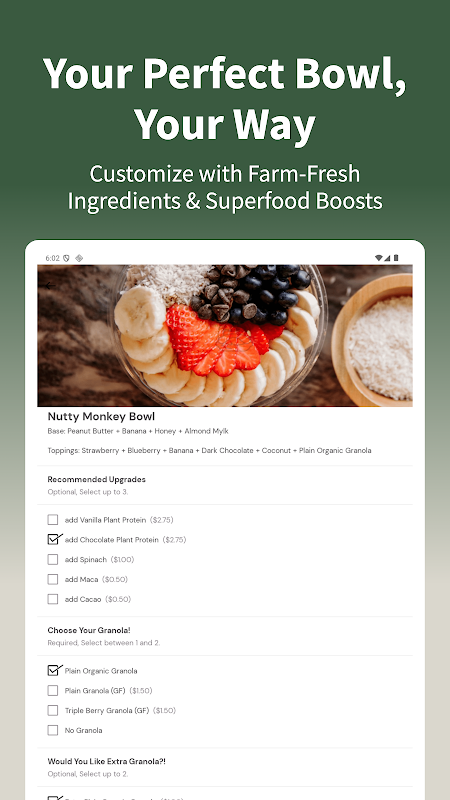
Task: Select the add Cacao checkbox
Action: click(x=53, y=599)
